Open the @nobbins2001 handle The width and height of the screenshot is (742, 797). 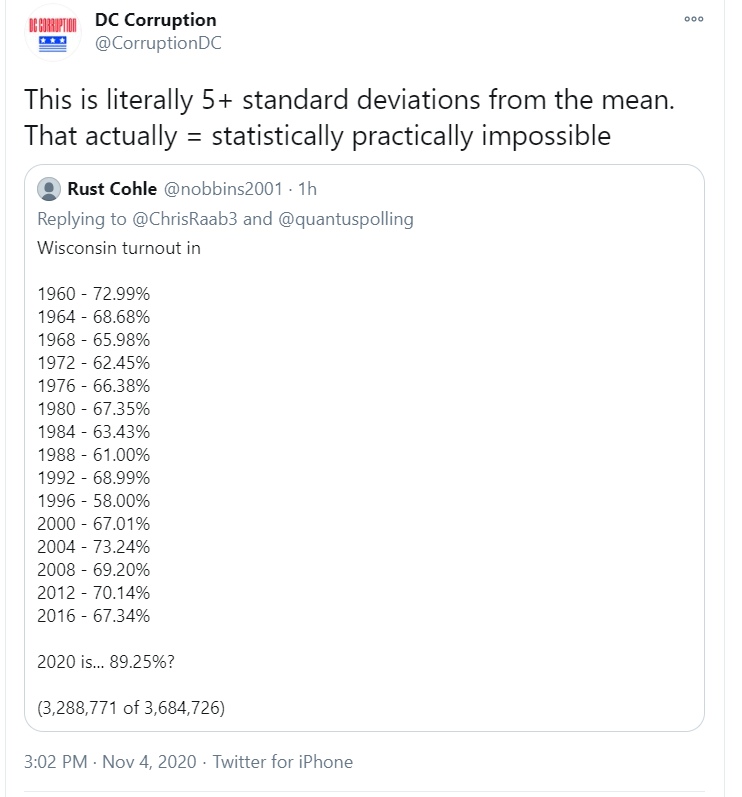223,189
